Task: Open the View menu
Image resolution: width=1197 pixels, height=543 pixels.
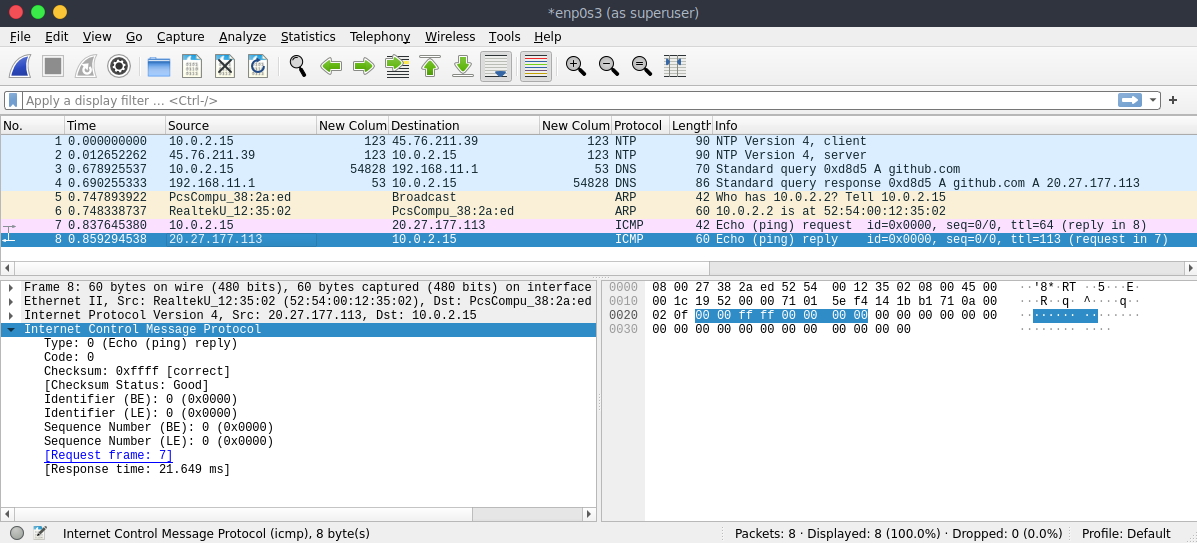Action: tap(97, 37)
